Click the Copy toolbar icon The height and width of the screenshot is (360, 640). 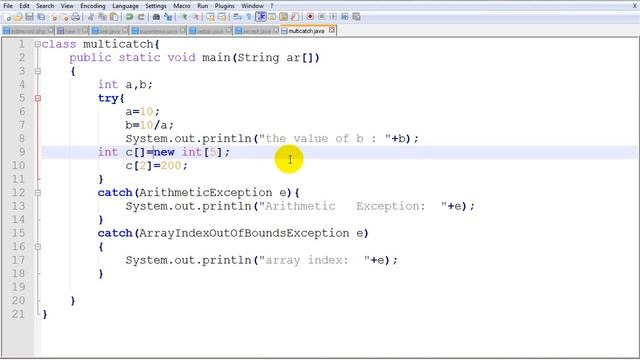(102, 17)
